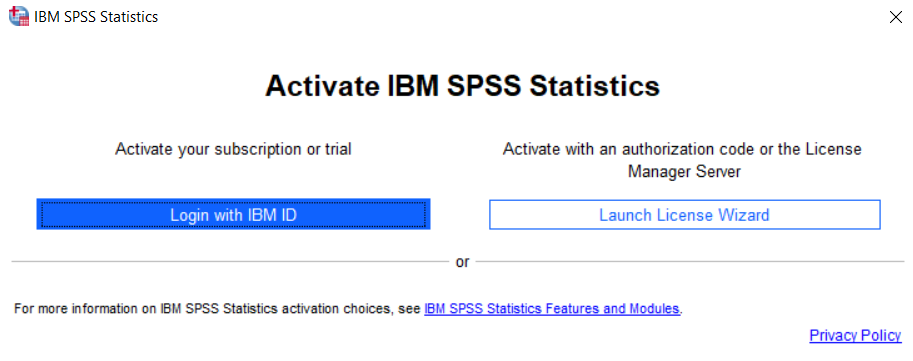This screenshot has height=361, width=913.
Task: Launch the License Wizard
Action: [684, 215]
